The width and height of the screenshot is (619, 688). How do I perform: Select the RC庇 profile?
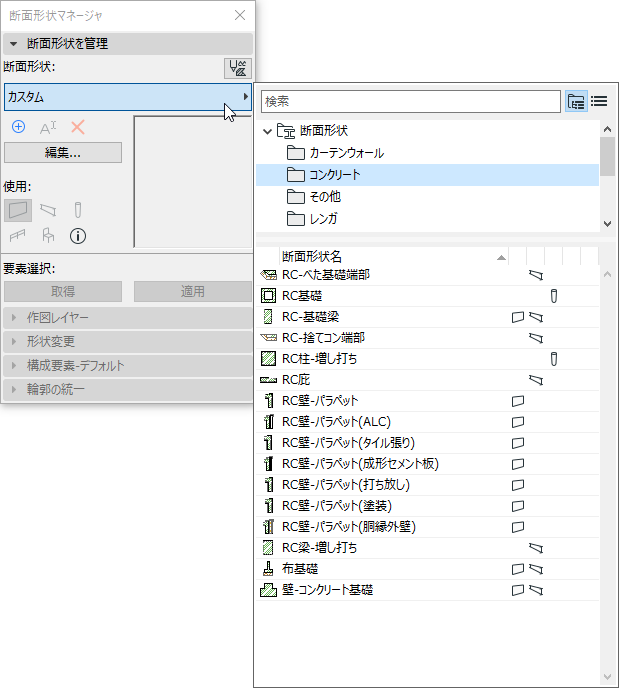pos(427,380)
